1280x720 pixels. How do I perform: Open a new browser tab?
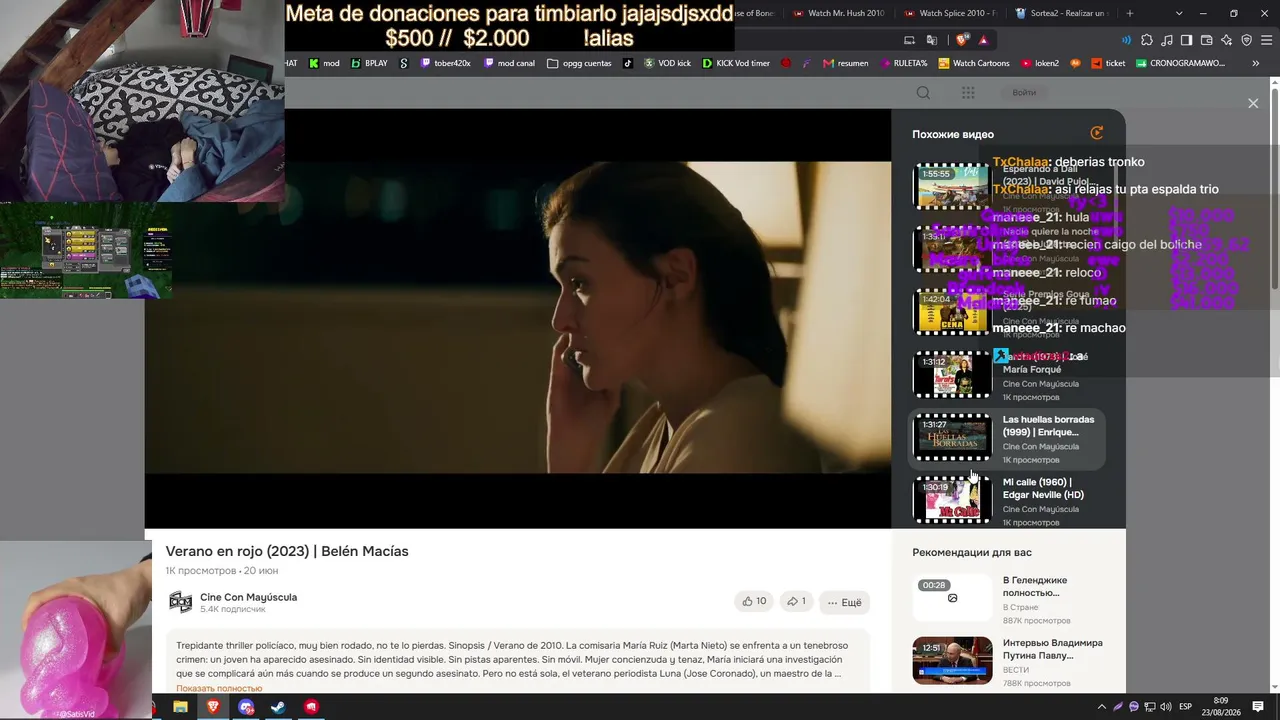(1130, 13)
